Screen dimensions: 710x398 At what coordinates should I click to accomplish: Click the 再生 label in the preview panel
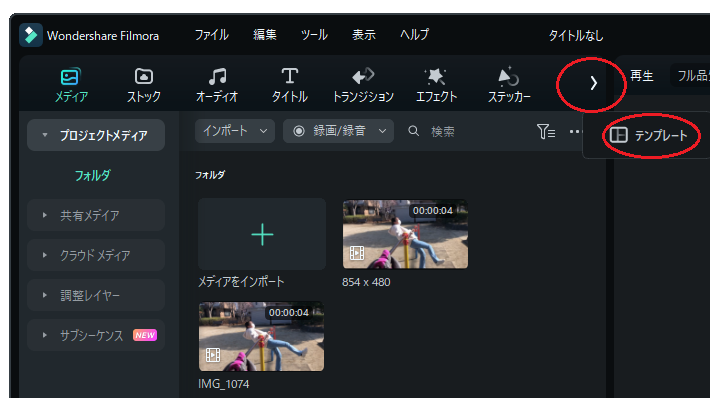click(642, 76)
